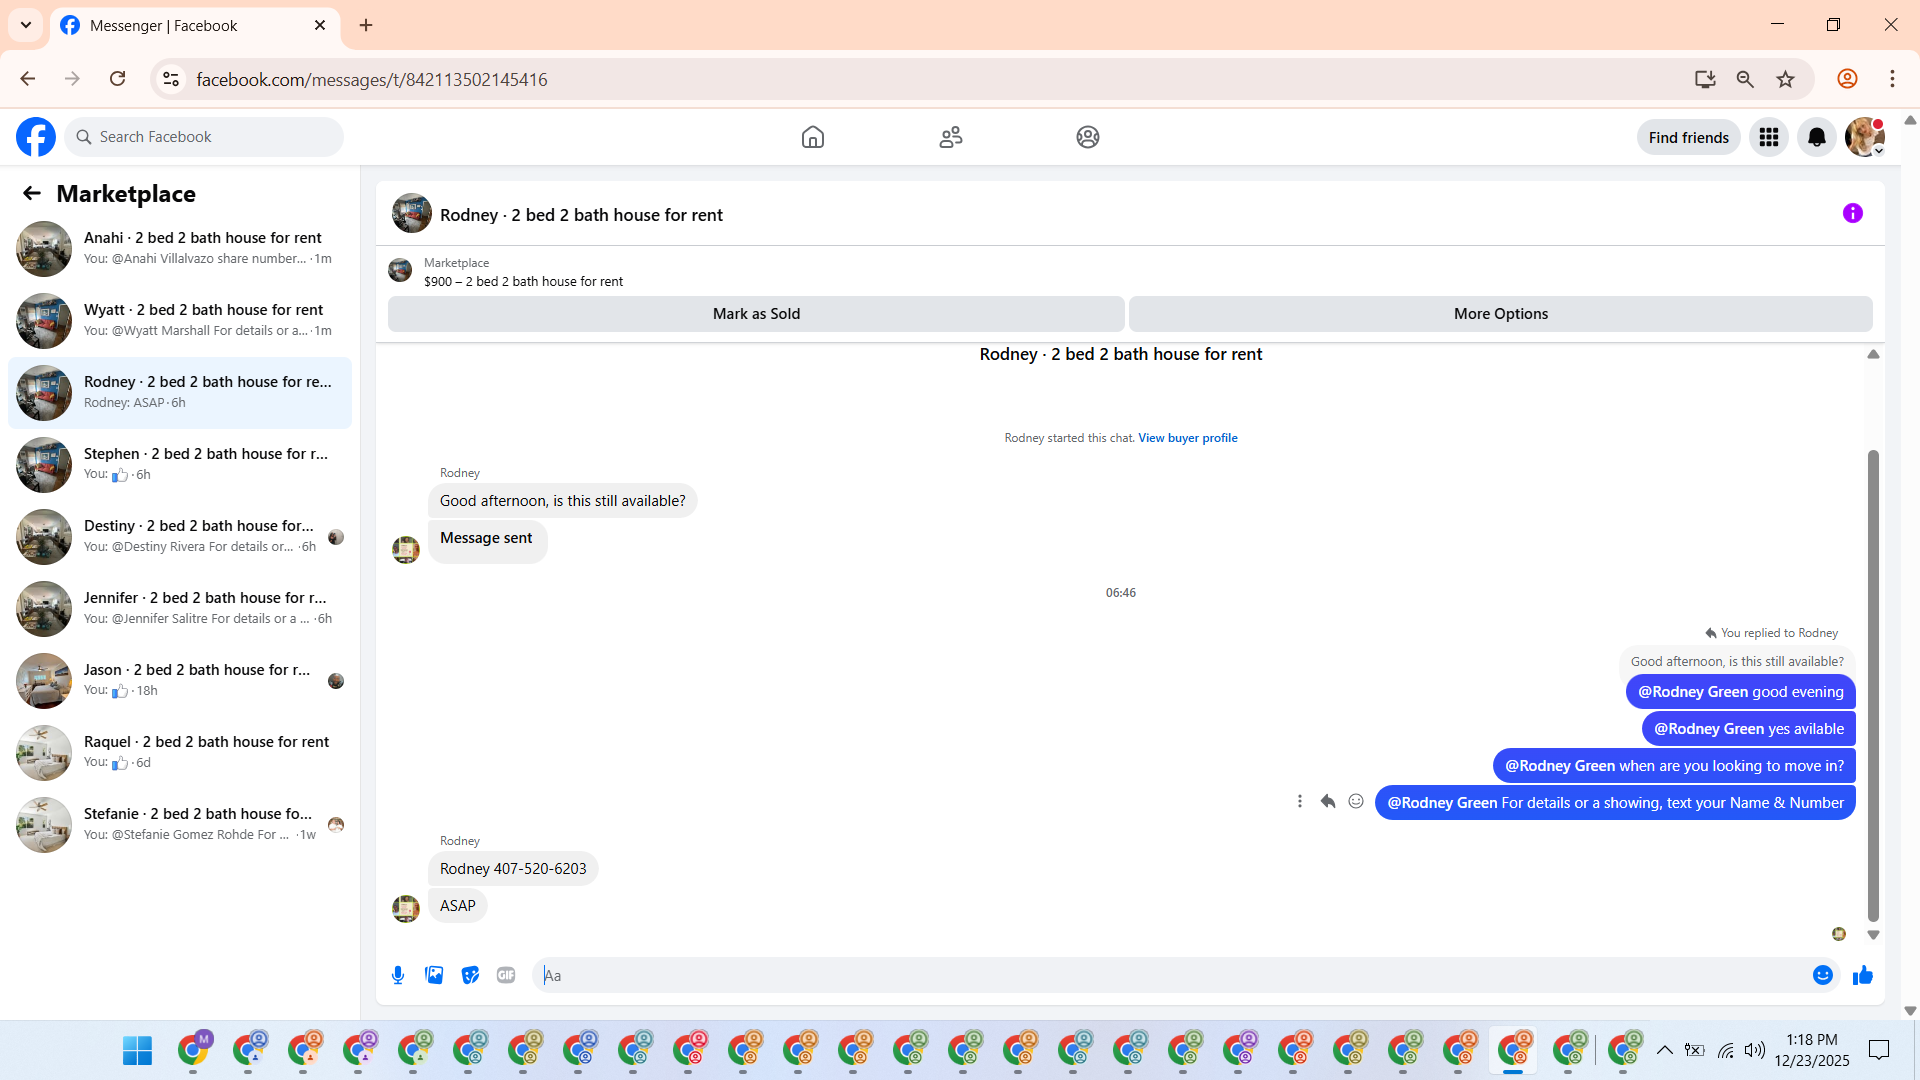The width and height of the screenshot is (1920, 1080).
Task: Reply to the showing details message
Action: (1327, 801)
